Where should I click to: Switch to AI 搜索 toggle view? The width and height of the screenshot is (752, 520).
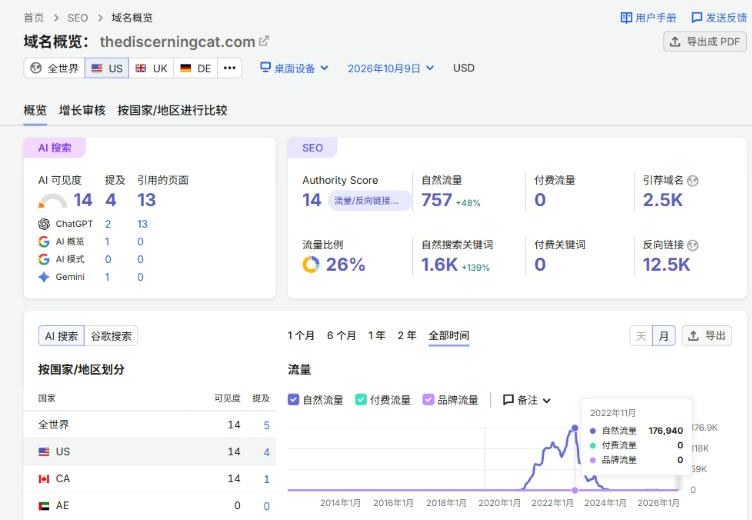point(61,336)
